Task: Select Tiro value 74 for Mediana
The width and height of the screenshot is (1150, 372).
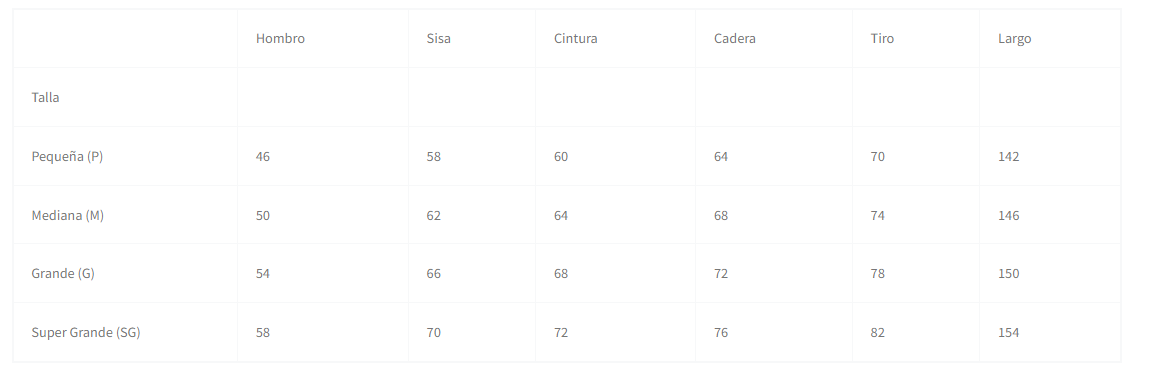Action: pyautogui.click(x=877, y=215)
